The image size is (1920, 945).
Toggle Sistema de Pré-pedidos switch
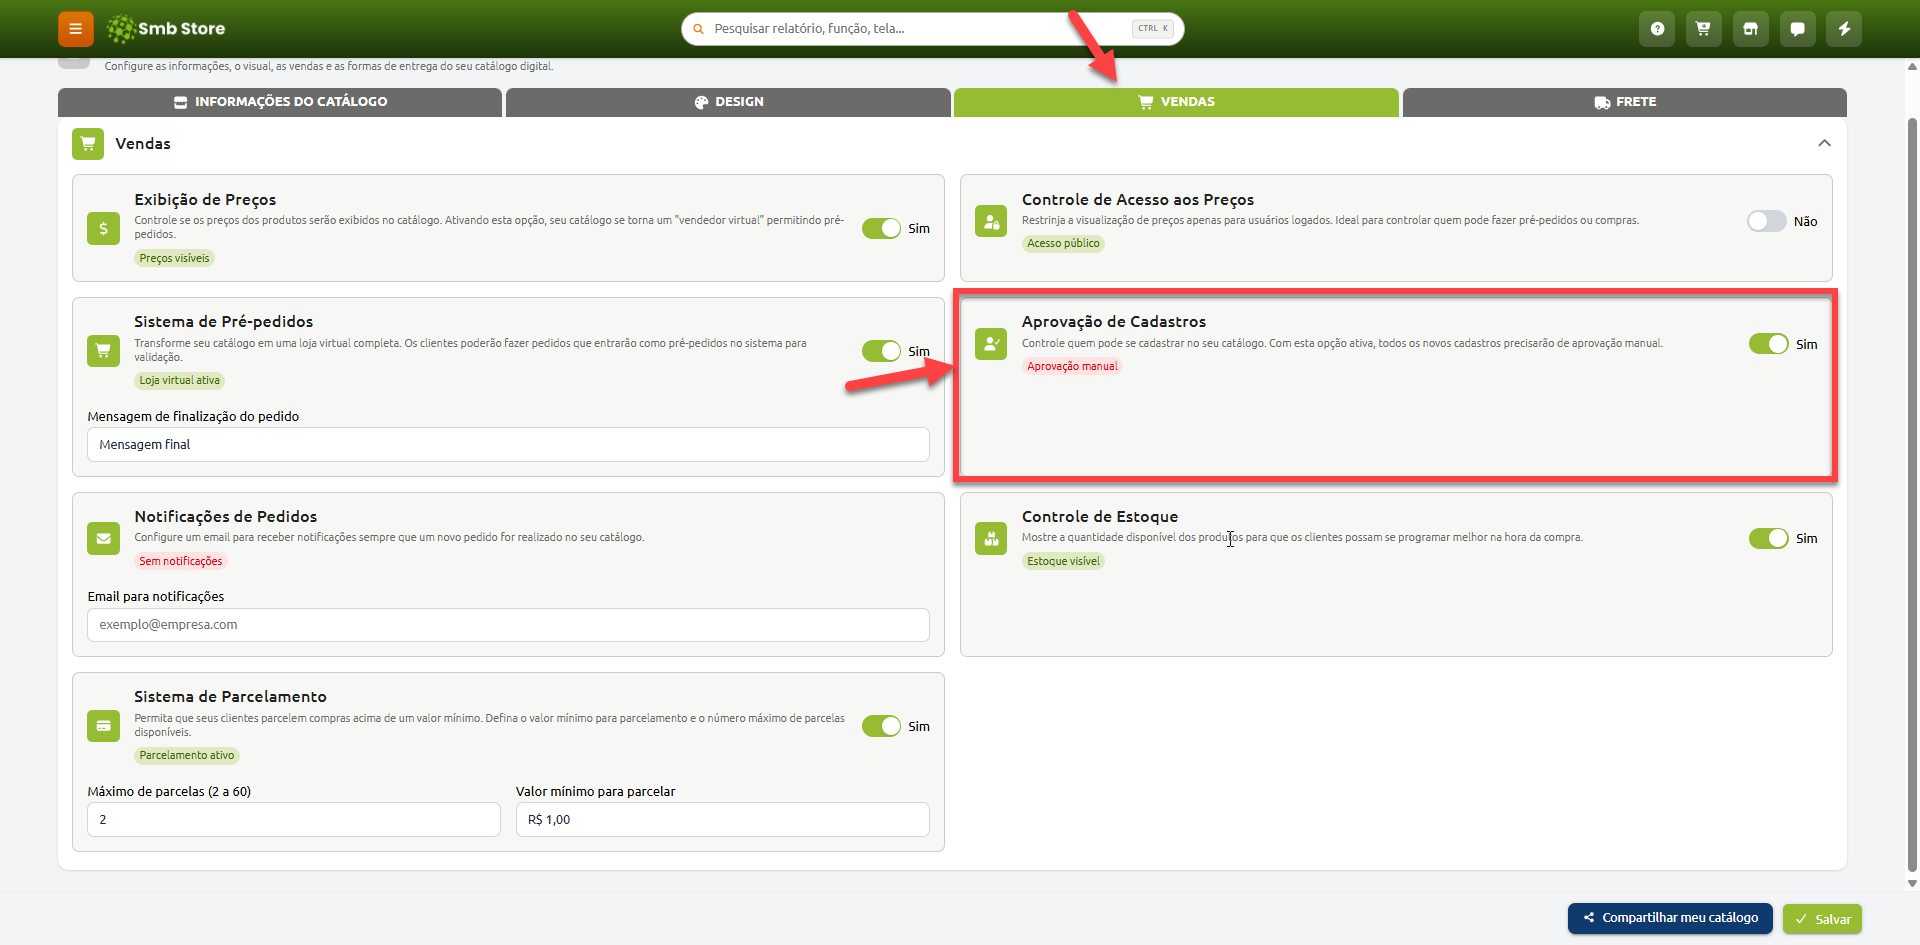tap(882, 351)
